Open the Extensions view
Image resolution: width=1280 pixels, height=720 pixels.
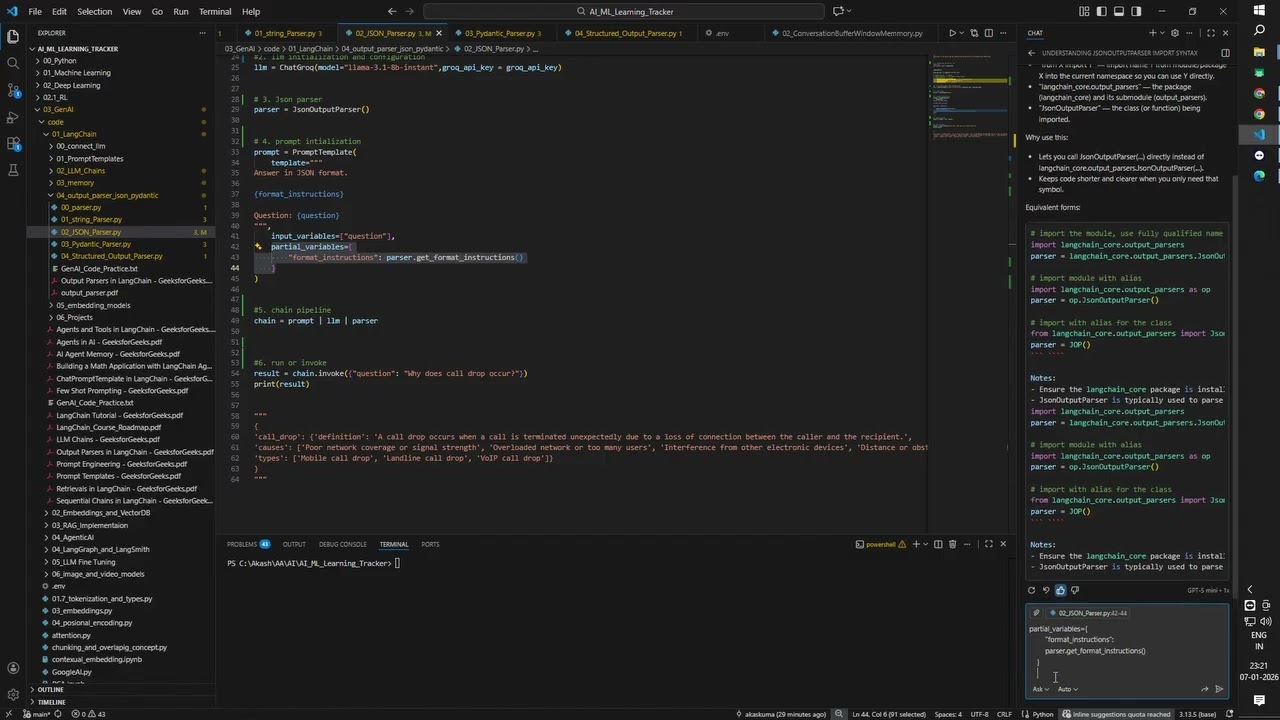pos(13,144)
